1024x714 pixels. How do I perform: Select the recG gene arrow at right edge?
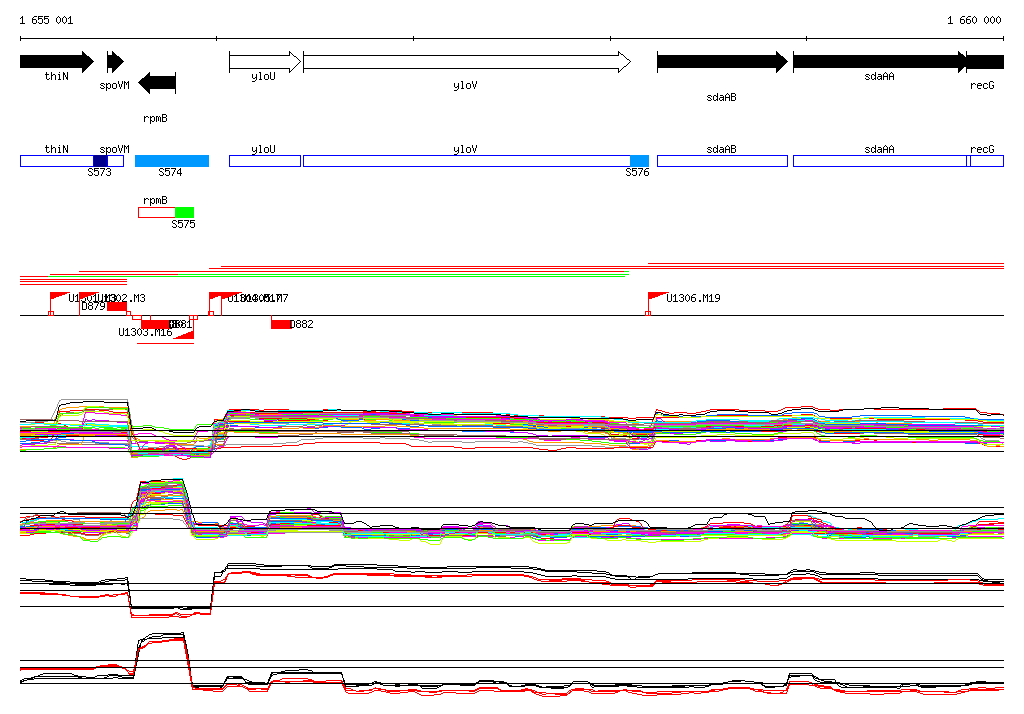pyautogui.click(x=986, y=62)
